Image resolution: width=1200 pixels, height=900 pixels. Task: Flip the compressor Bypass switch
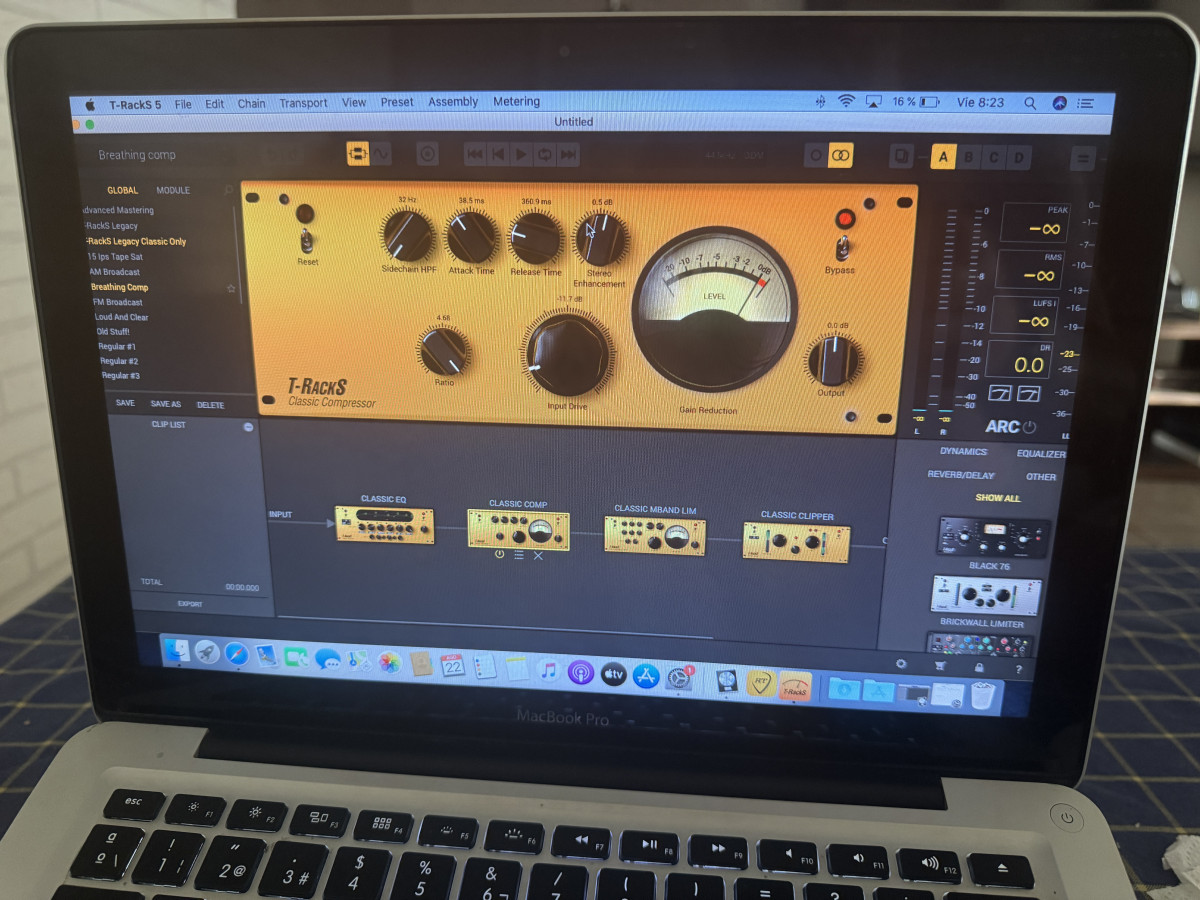[844, 246]
